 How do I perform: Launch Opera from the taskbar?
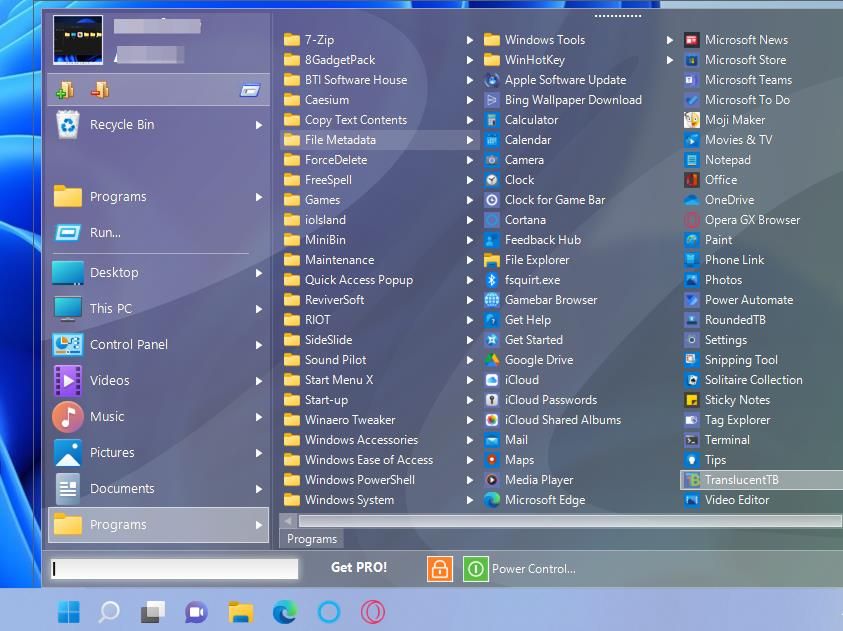click(x=373, y=612)
